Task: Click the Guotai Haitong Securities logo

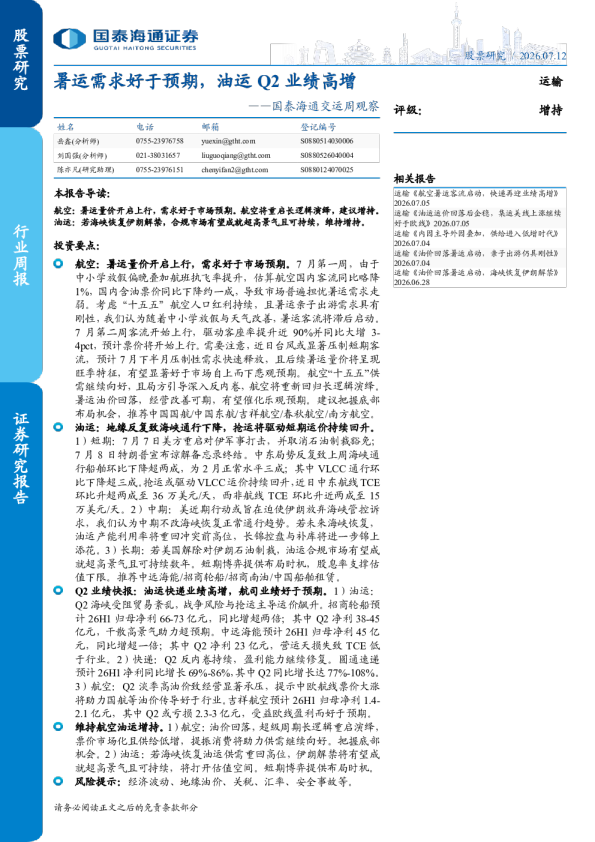Action: click(125, 39)
